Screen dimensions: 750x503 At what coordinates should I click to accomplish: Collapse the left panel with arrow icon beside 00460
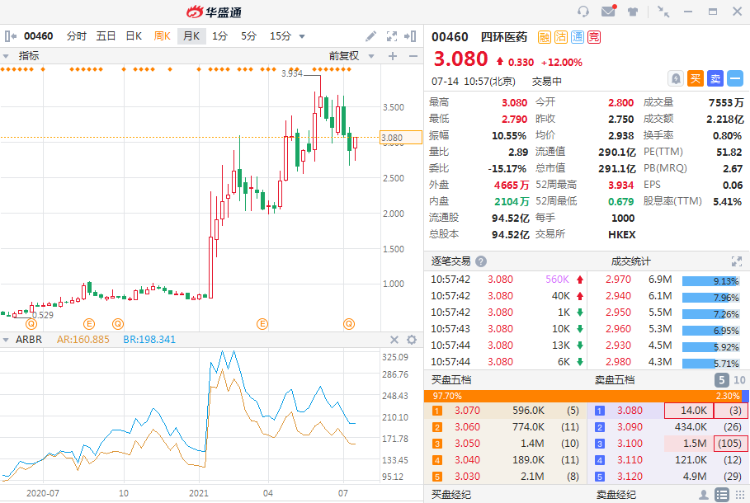coord(10,36)
